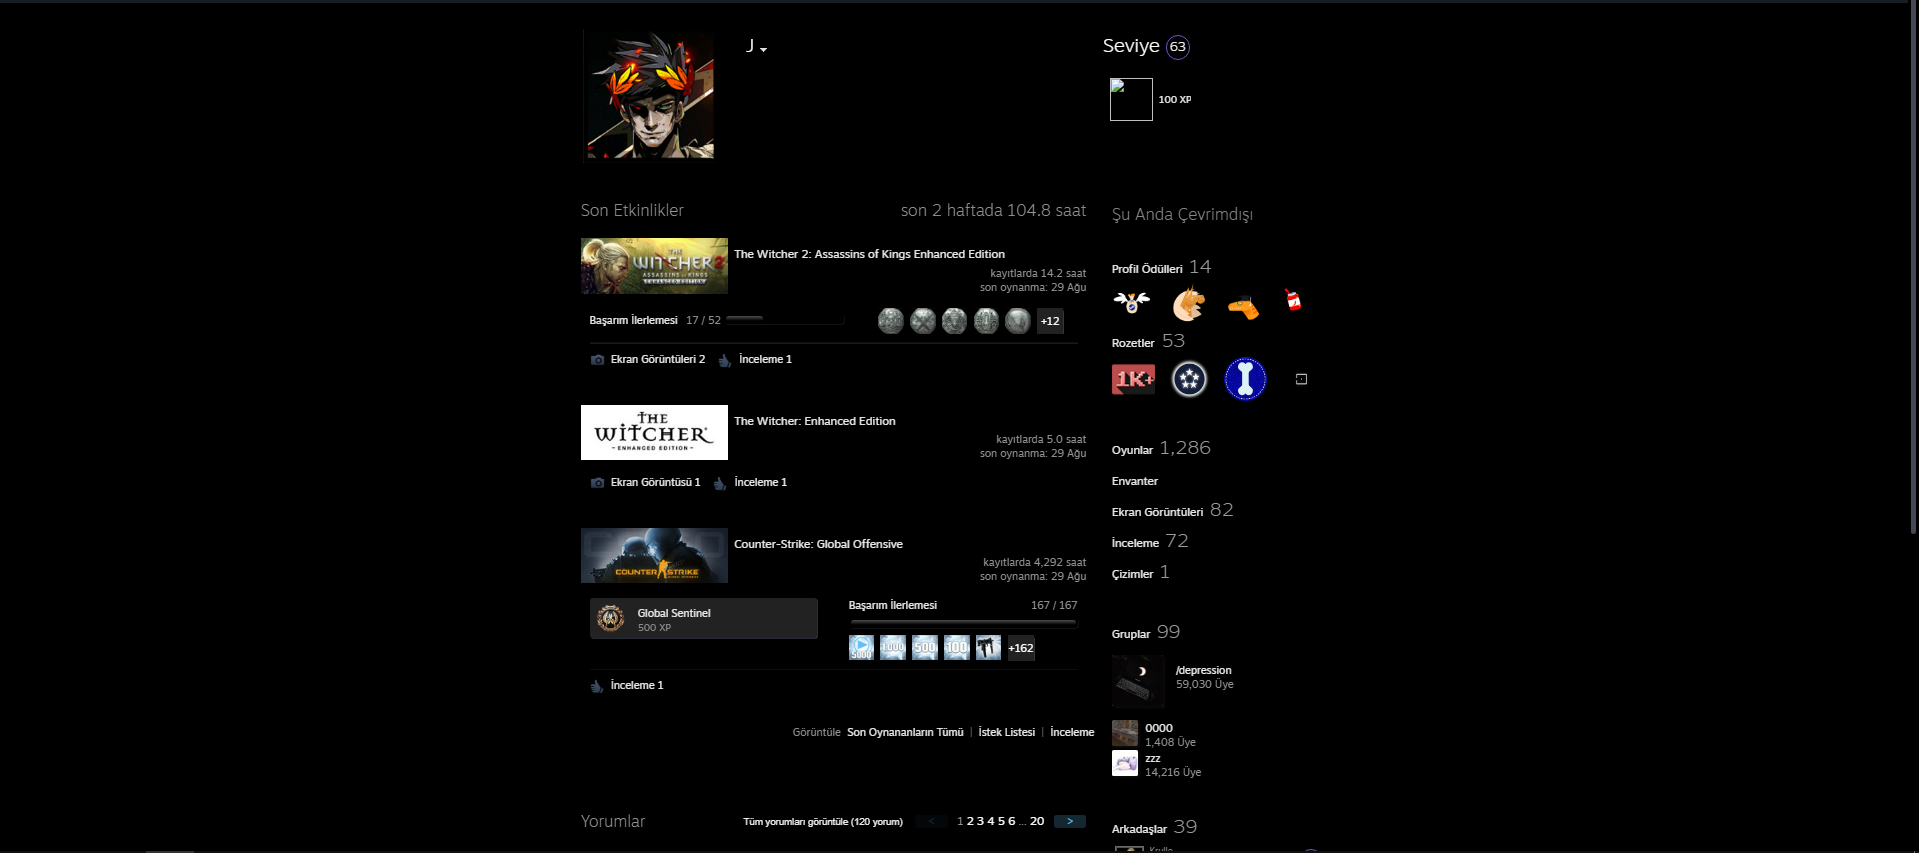Open the red 1K+ badge
Screen dimensions: 1919x853
1133,379
